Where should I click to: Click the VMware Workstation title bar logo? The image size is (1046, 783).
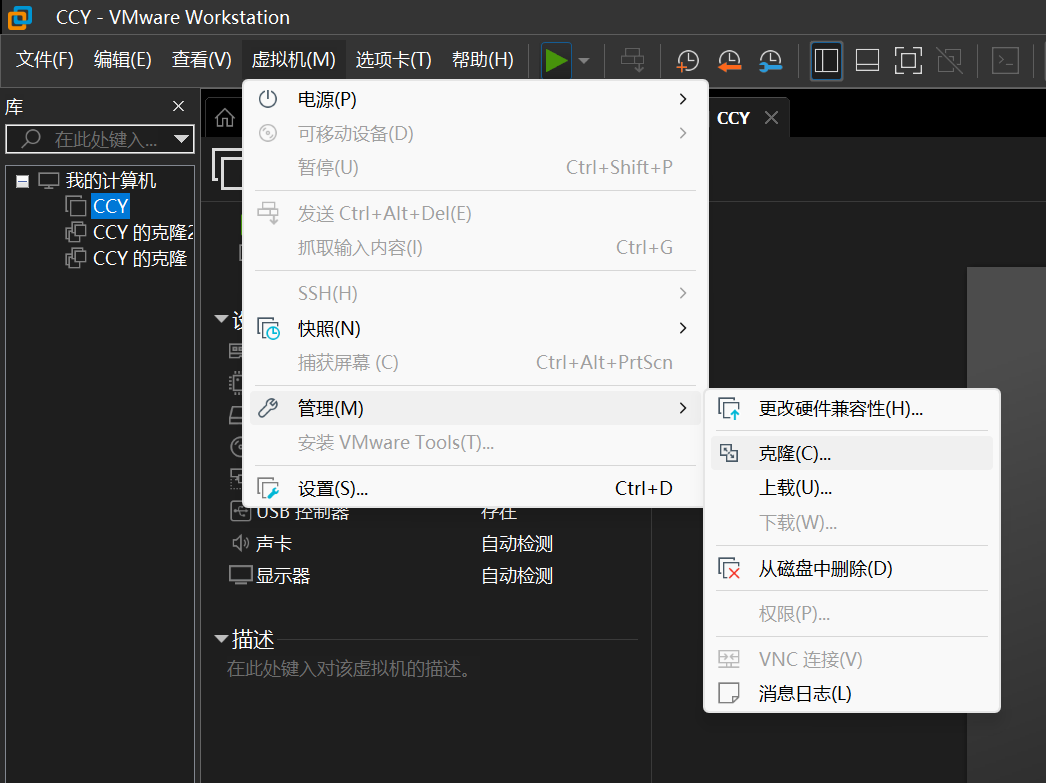(x=19, y=17)
